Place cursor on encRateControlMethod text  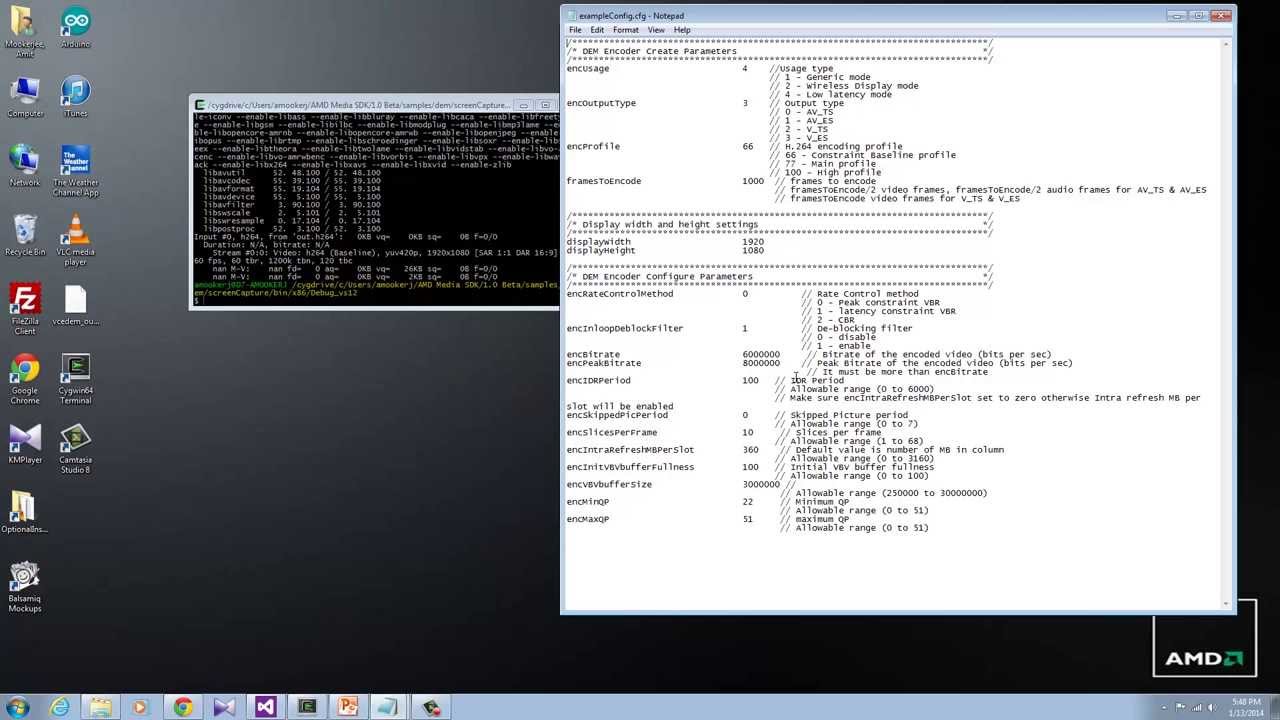(x=620, y=294)
